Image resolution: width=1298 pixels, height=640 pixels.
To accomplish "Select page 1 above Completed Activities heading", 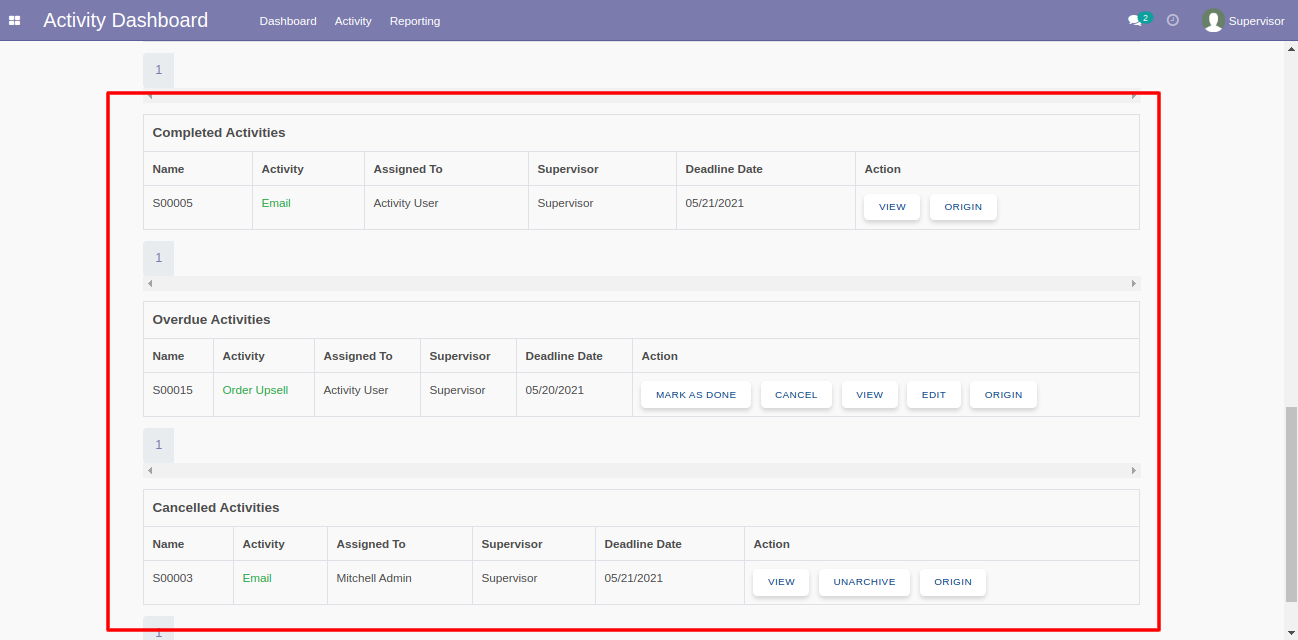I will coord(158,70).
